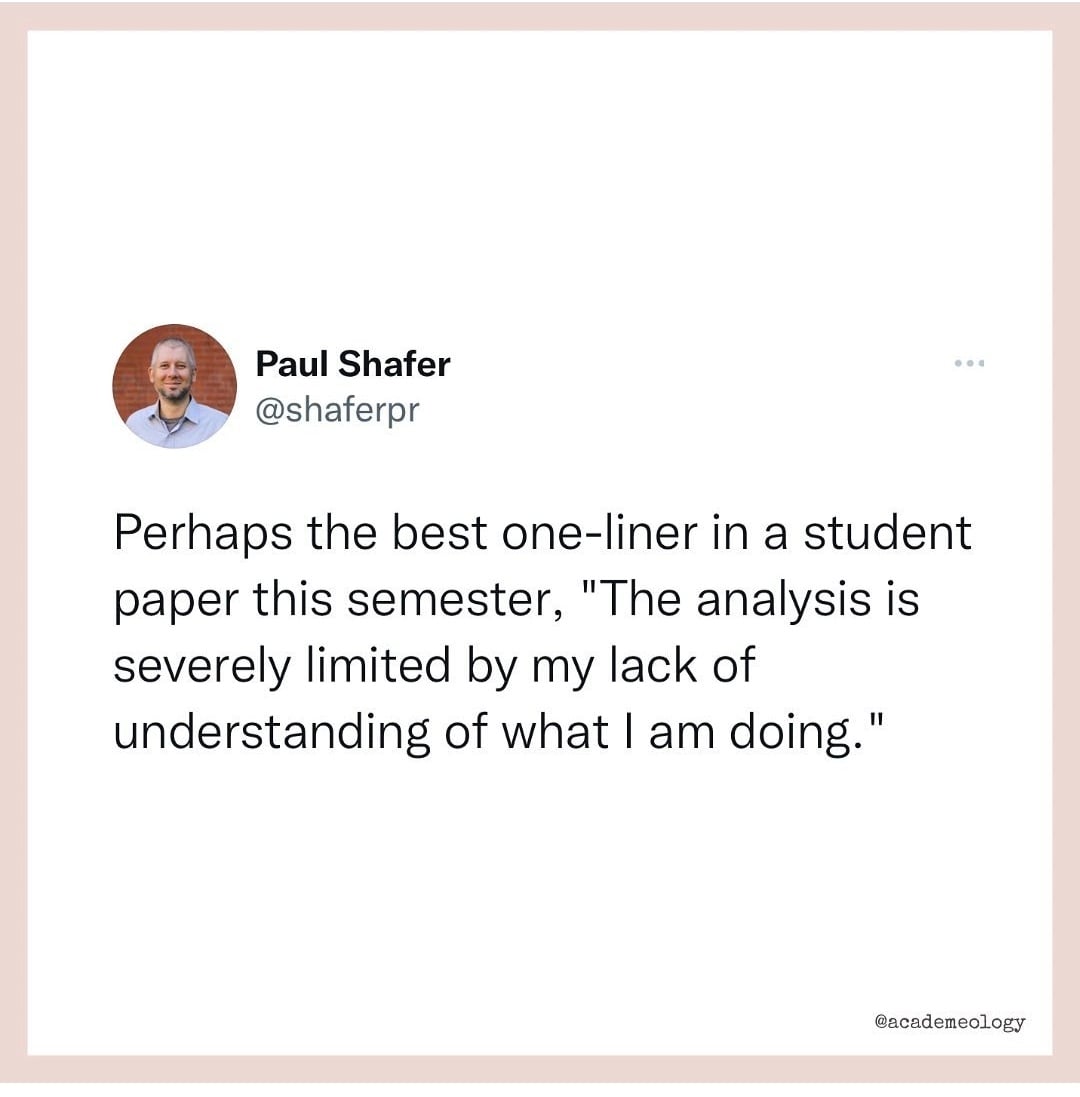Click the word "analysis" in the quote

click(770, 601)
